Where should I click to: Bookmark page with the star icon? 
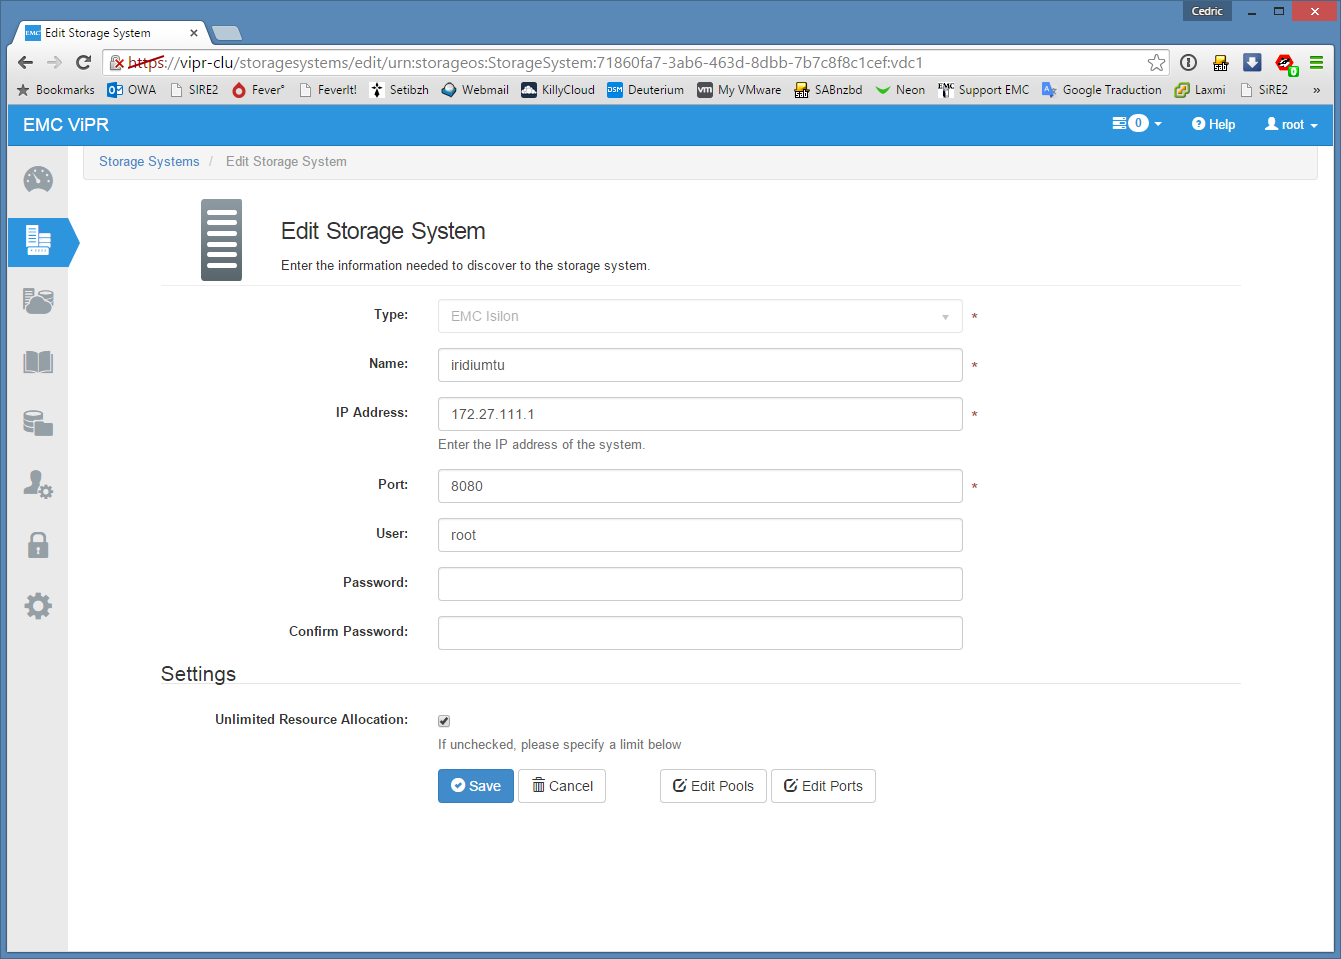1156,63
